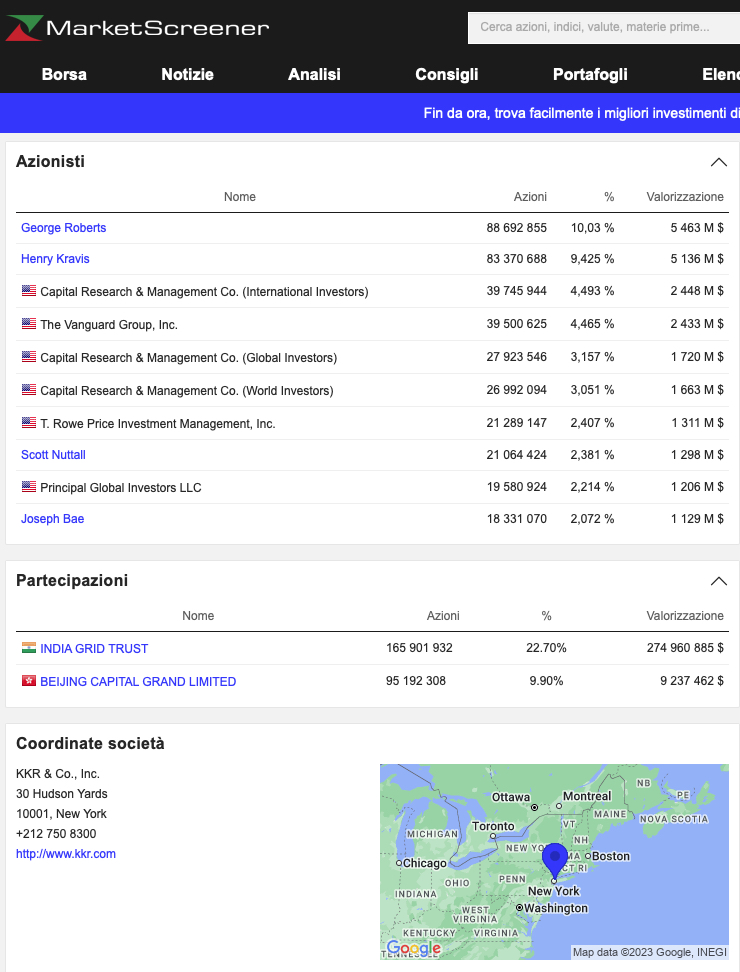Click the Google map thumbnail of New York
Screen dimensions: 740x972
[x=554, y=862]
